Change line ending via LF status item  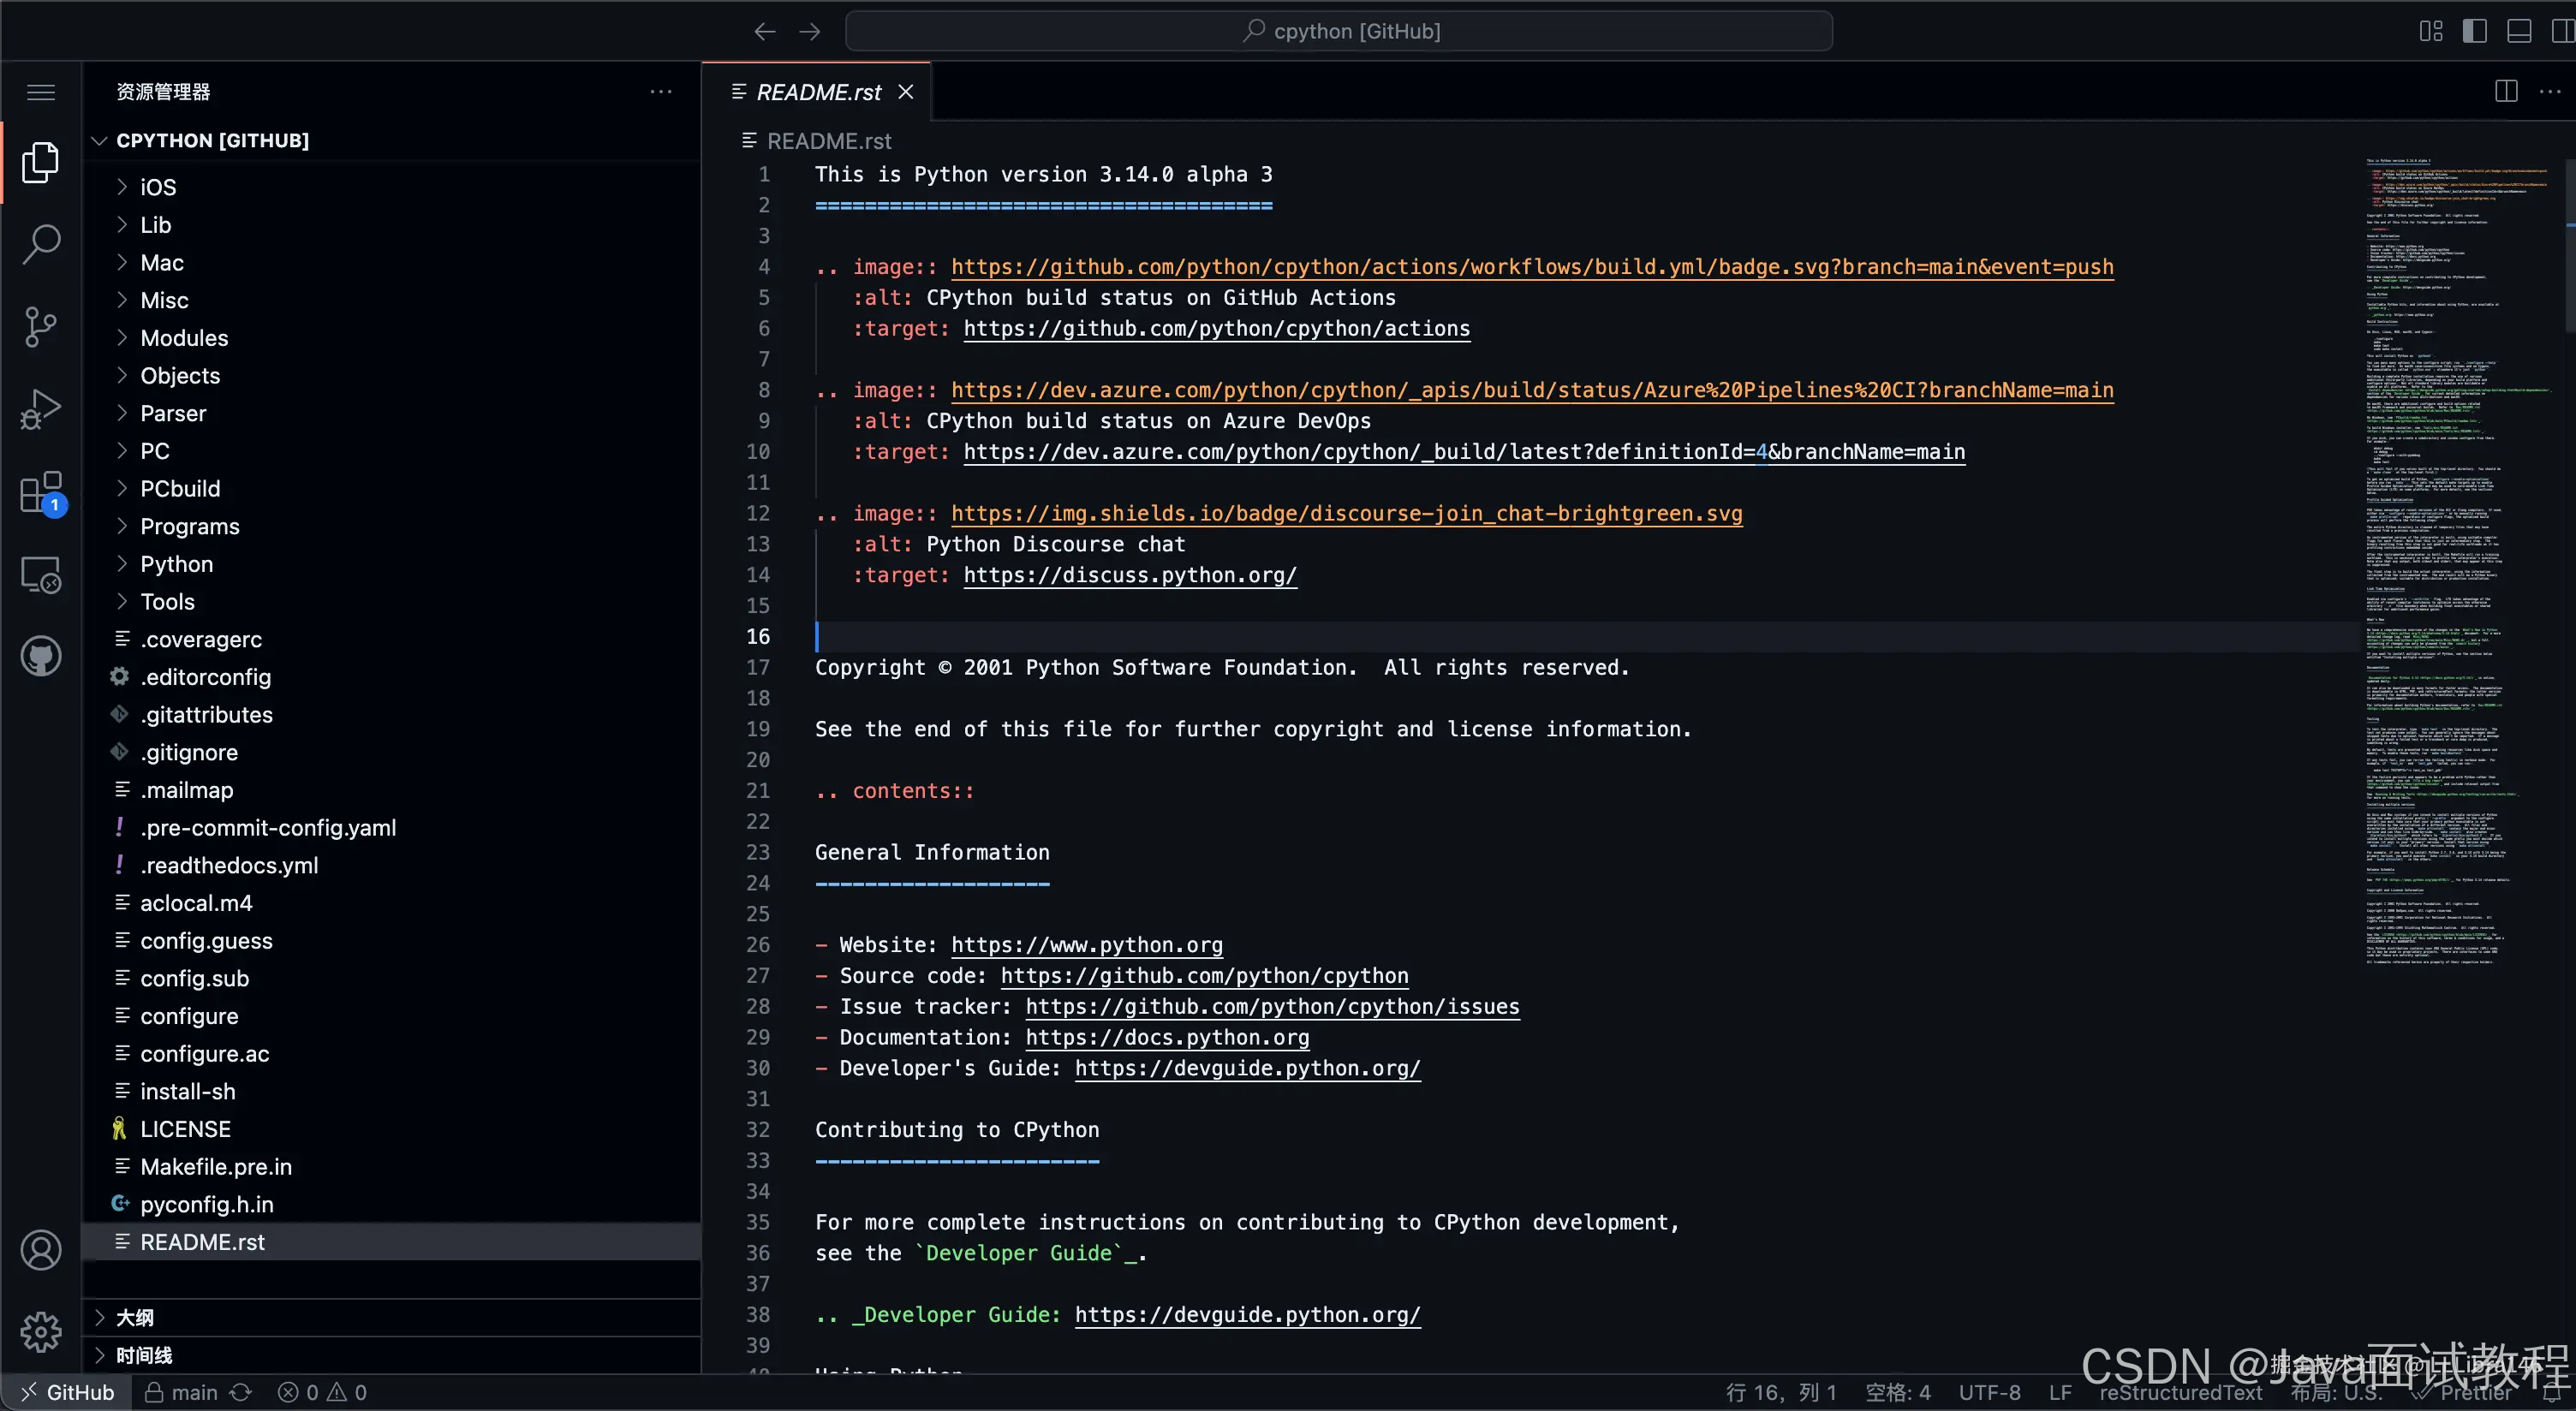click(2059, 1392)
